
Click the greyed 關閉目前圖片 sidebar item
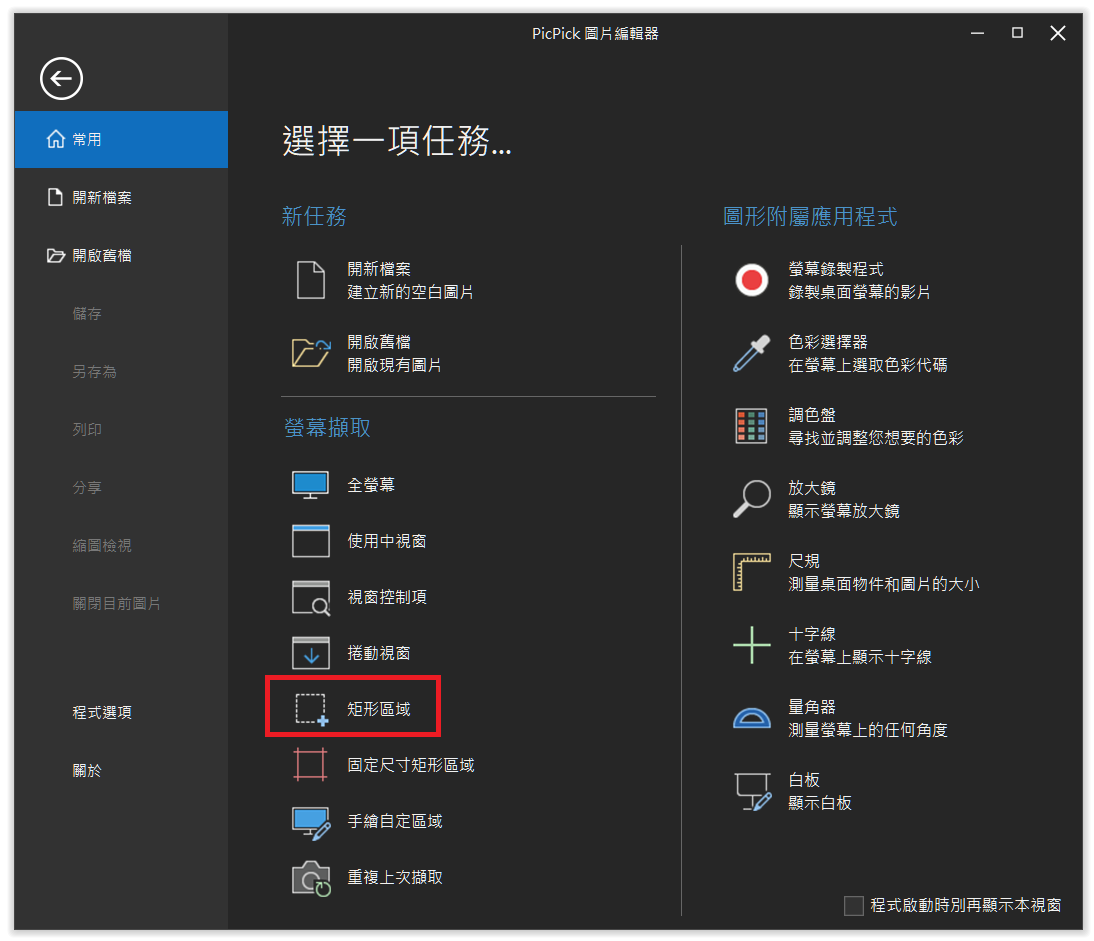coord(117,603)
